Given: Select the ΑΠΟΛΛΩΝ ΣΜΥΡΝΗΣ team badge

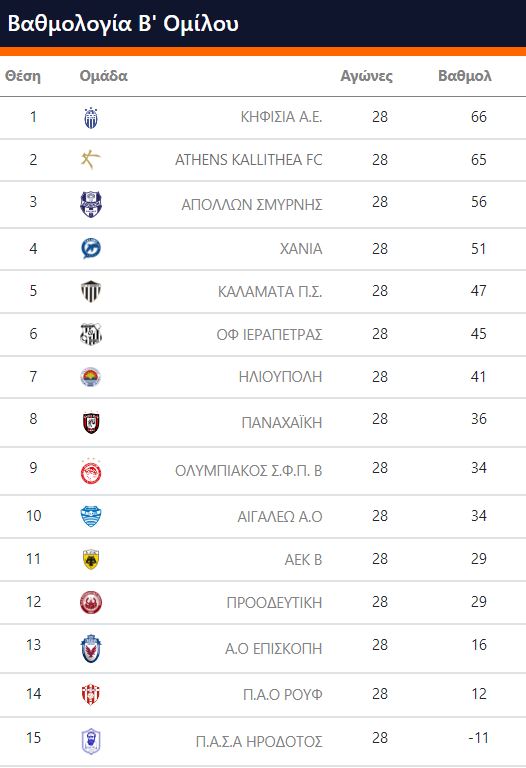Looking at the screenshot, I should 91,204.
